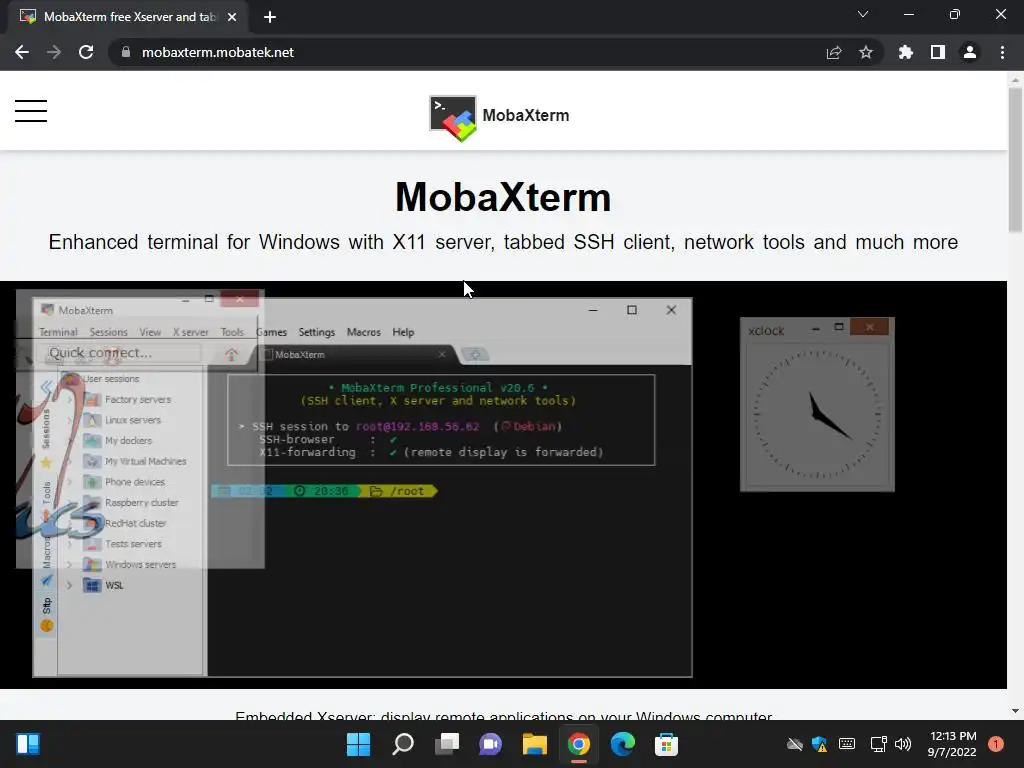
Task: Select the MobaXterm free Xserver tab
Action: click(128, 17)
